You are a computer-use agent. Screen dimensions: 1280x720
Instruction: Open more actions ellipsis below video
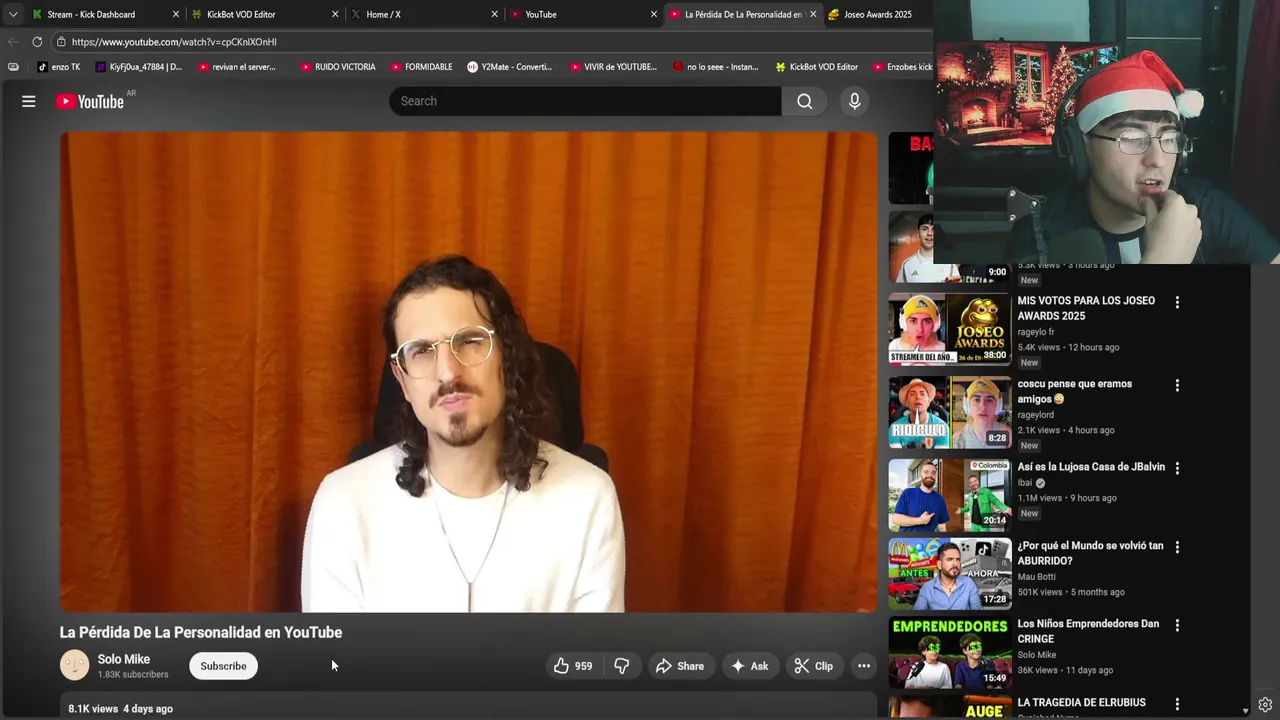click(864, 666)
